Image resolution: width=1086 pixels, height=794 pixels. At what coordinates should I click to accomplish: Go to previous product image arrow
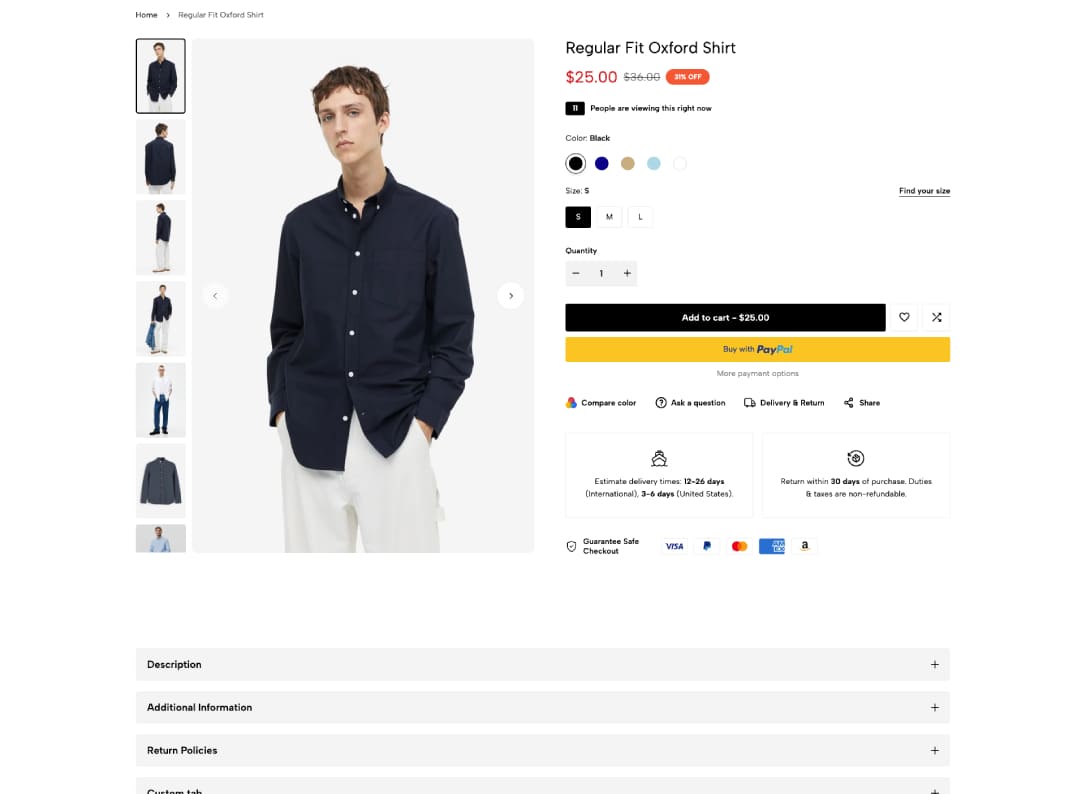tap(215, 296)
